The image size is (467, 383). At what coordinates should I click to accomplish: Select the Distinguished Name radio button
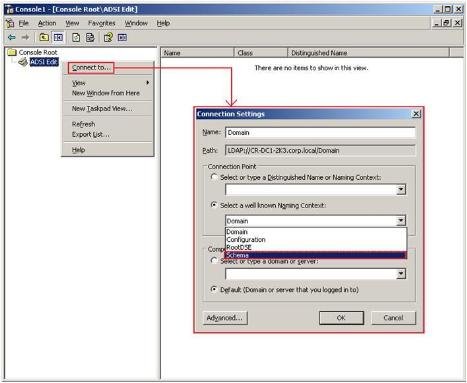pos(214,177)
